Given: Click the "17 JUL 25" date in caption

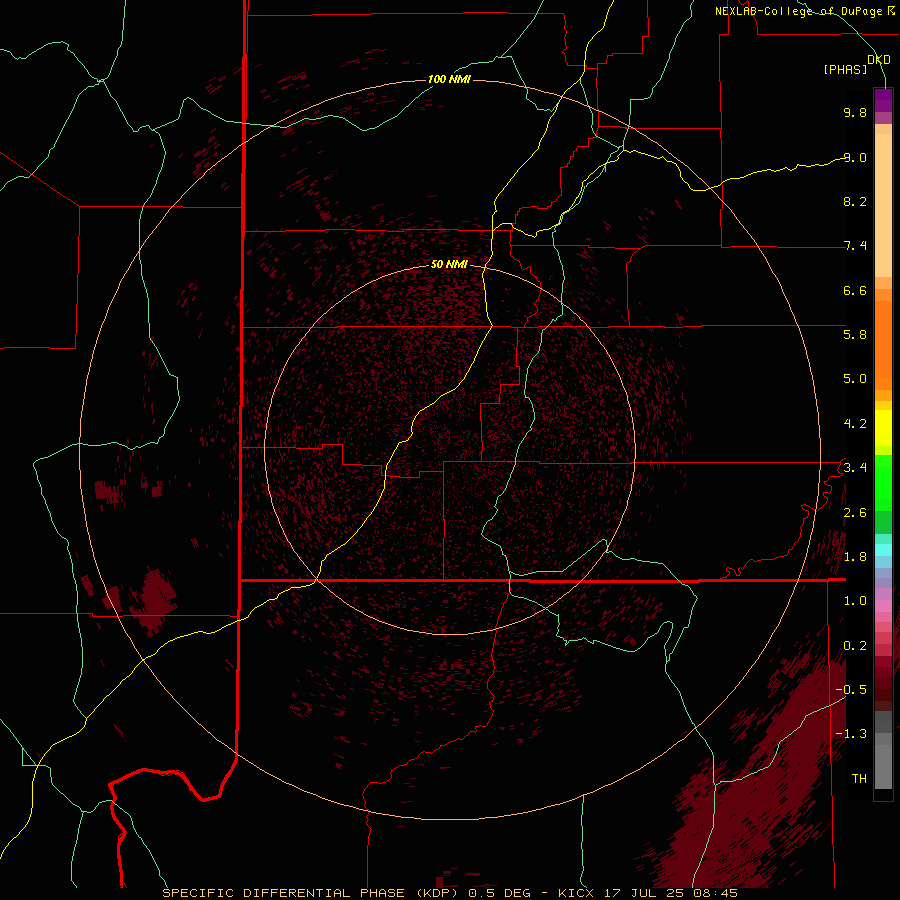Looking at the screenshot, I should pos(645,893).
